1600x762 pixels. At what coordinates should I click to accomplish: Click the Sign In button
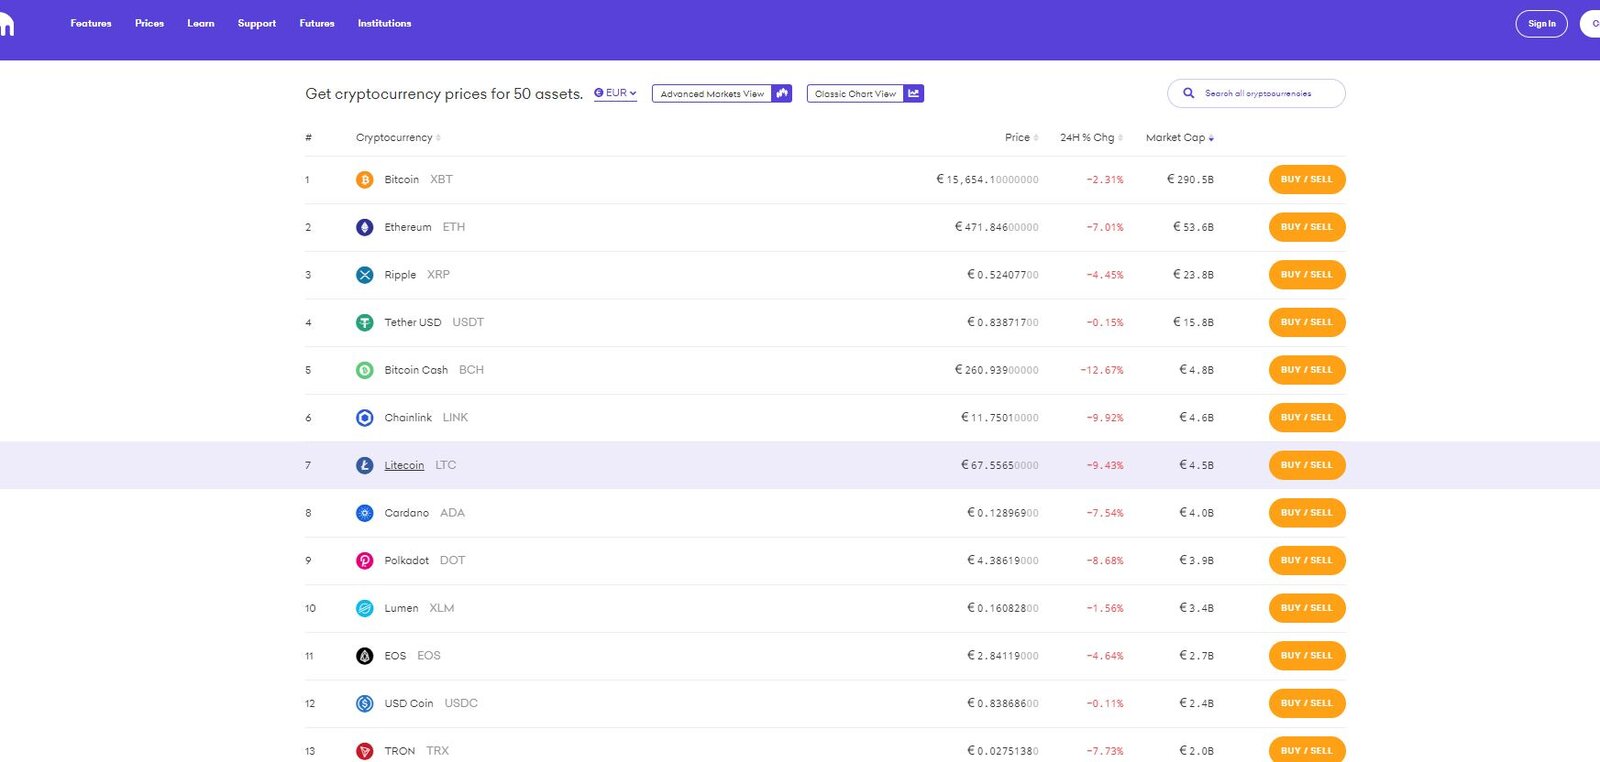tap(1541, 24)
